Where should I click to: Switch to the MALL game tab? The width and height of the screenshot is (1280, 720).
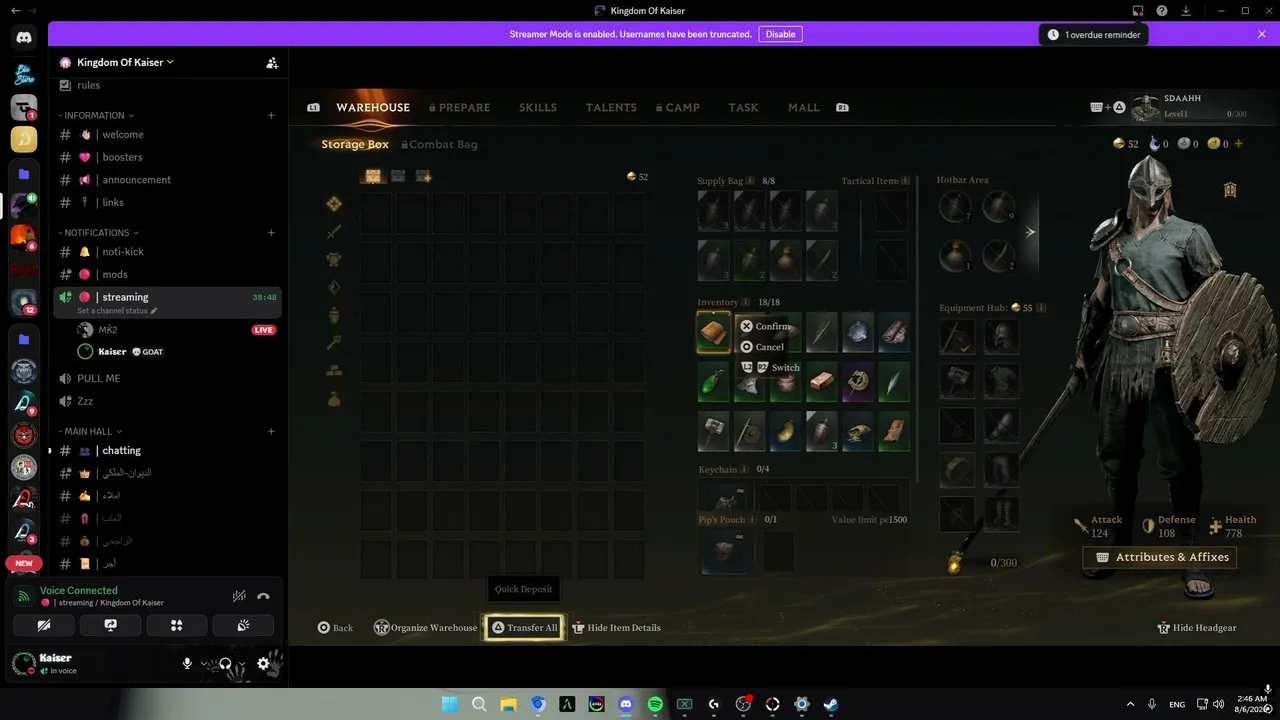tap(803, 108)
